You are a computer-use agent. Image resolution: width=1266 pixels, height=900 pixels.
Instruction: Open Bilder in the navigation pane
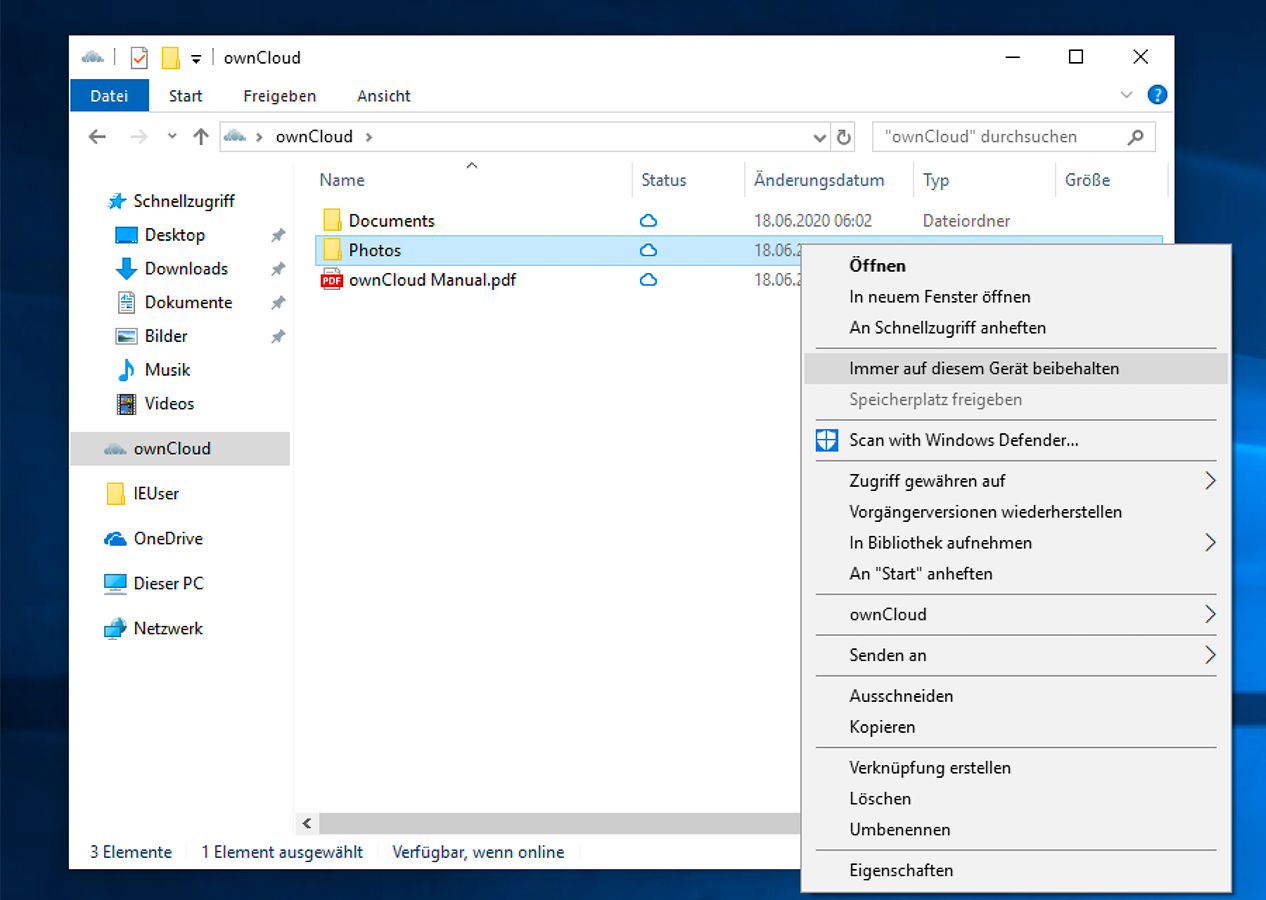coord(166,336)
